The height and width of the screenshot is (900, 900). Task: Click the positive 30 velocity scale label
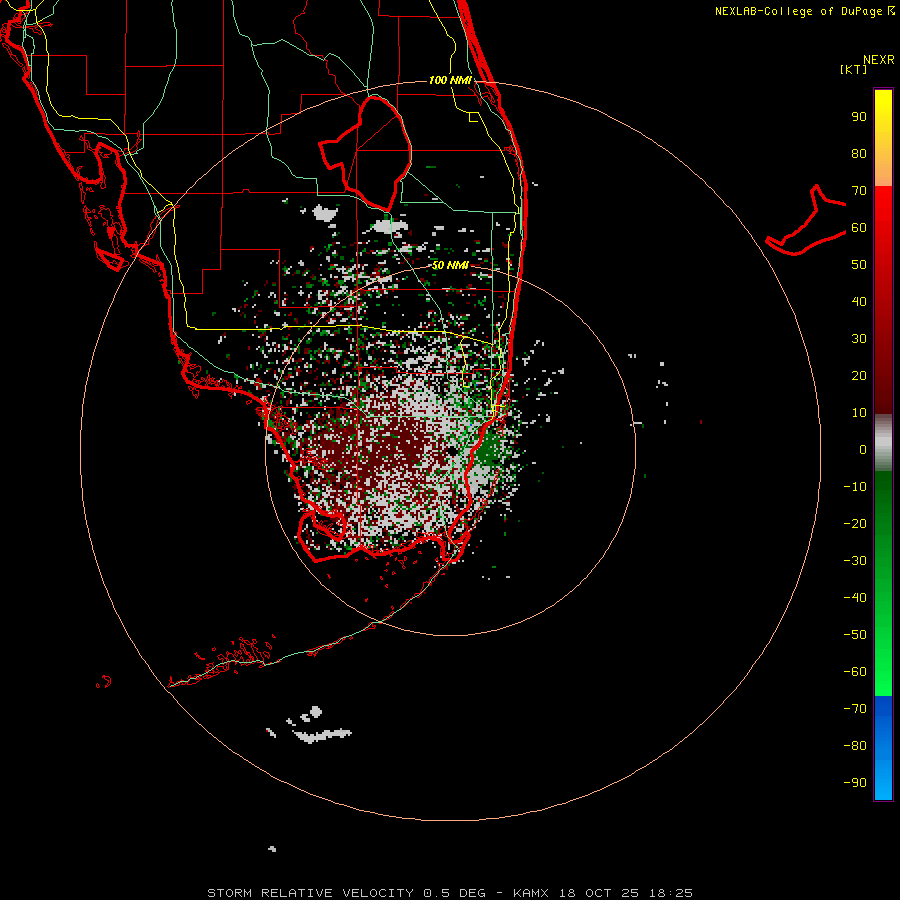coord(859,339)
